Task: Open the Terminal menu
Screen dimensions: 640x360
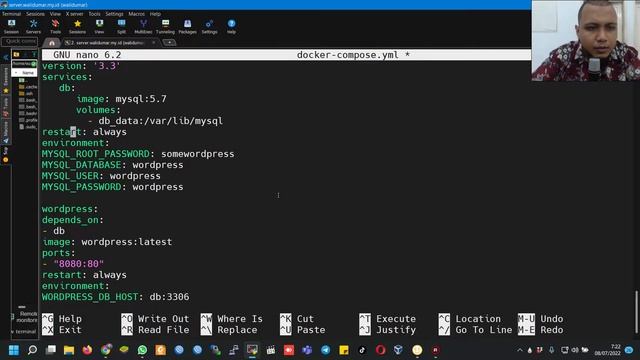Action: tap(11, 14)
